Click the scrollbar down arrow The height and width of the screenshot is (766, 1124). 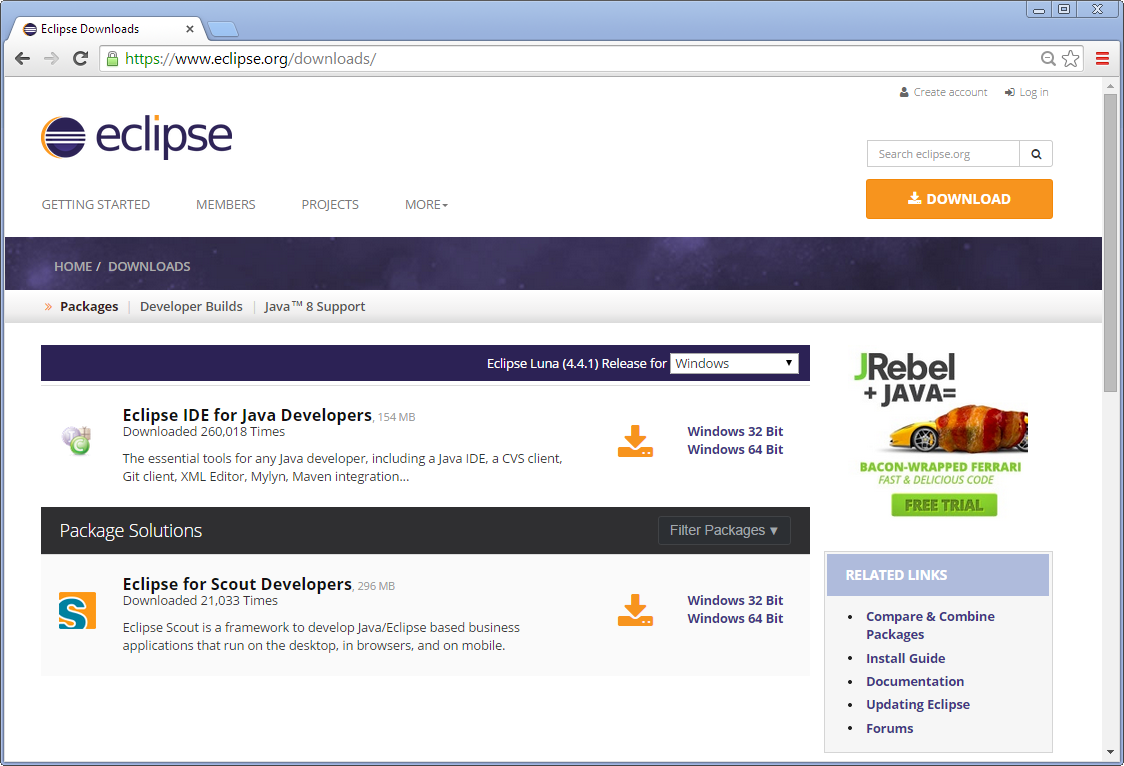1110,752
